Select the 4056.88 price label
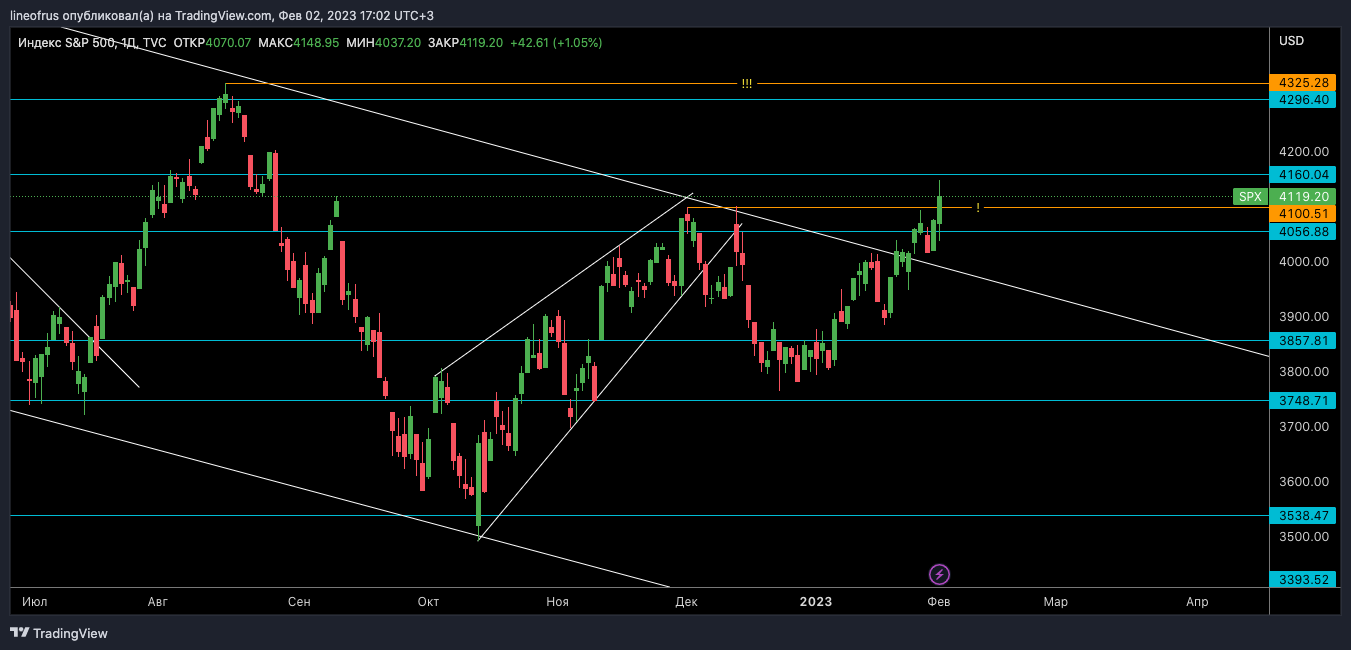 pos(1301,231)
